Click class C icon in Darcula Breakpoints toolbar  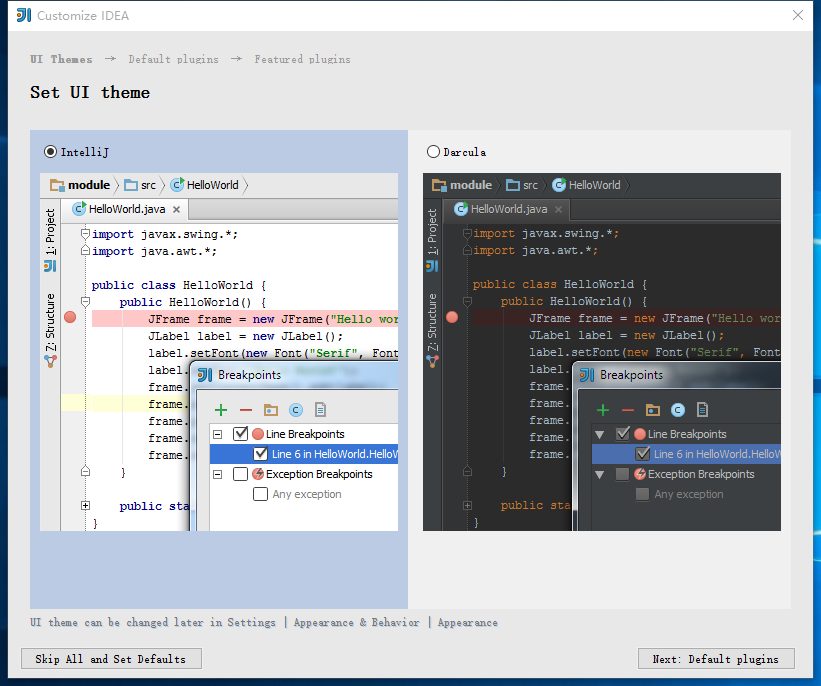click(678, 410)
